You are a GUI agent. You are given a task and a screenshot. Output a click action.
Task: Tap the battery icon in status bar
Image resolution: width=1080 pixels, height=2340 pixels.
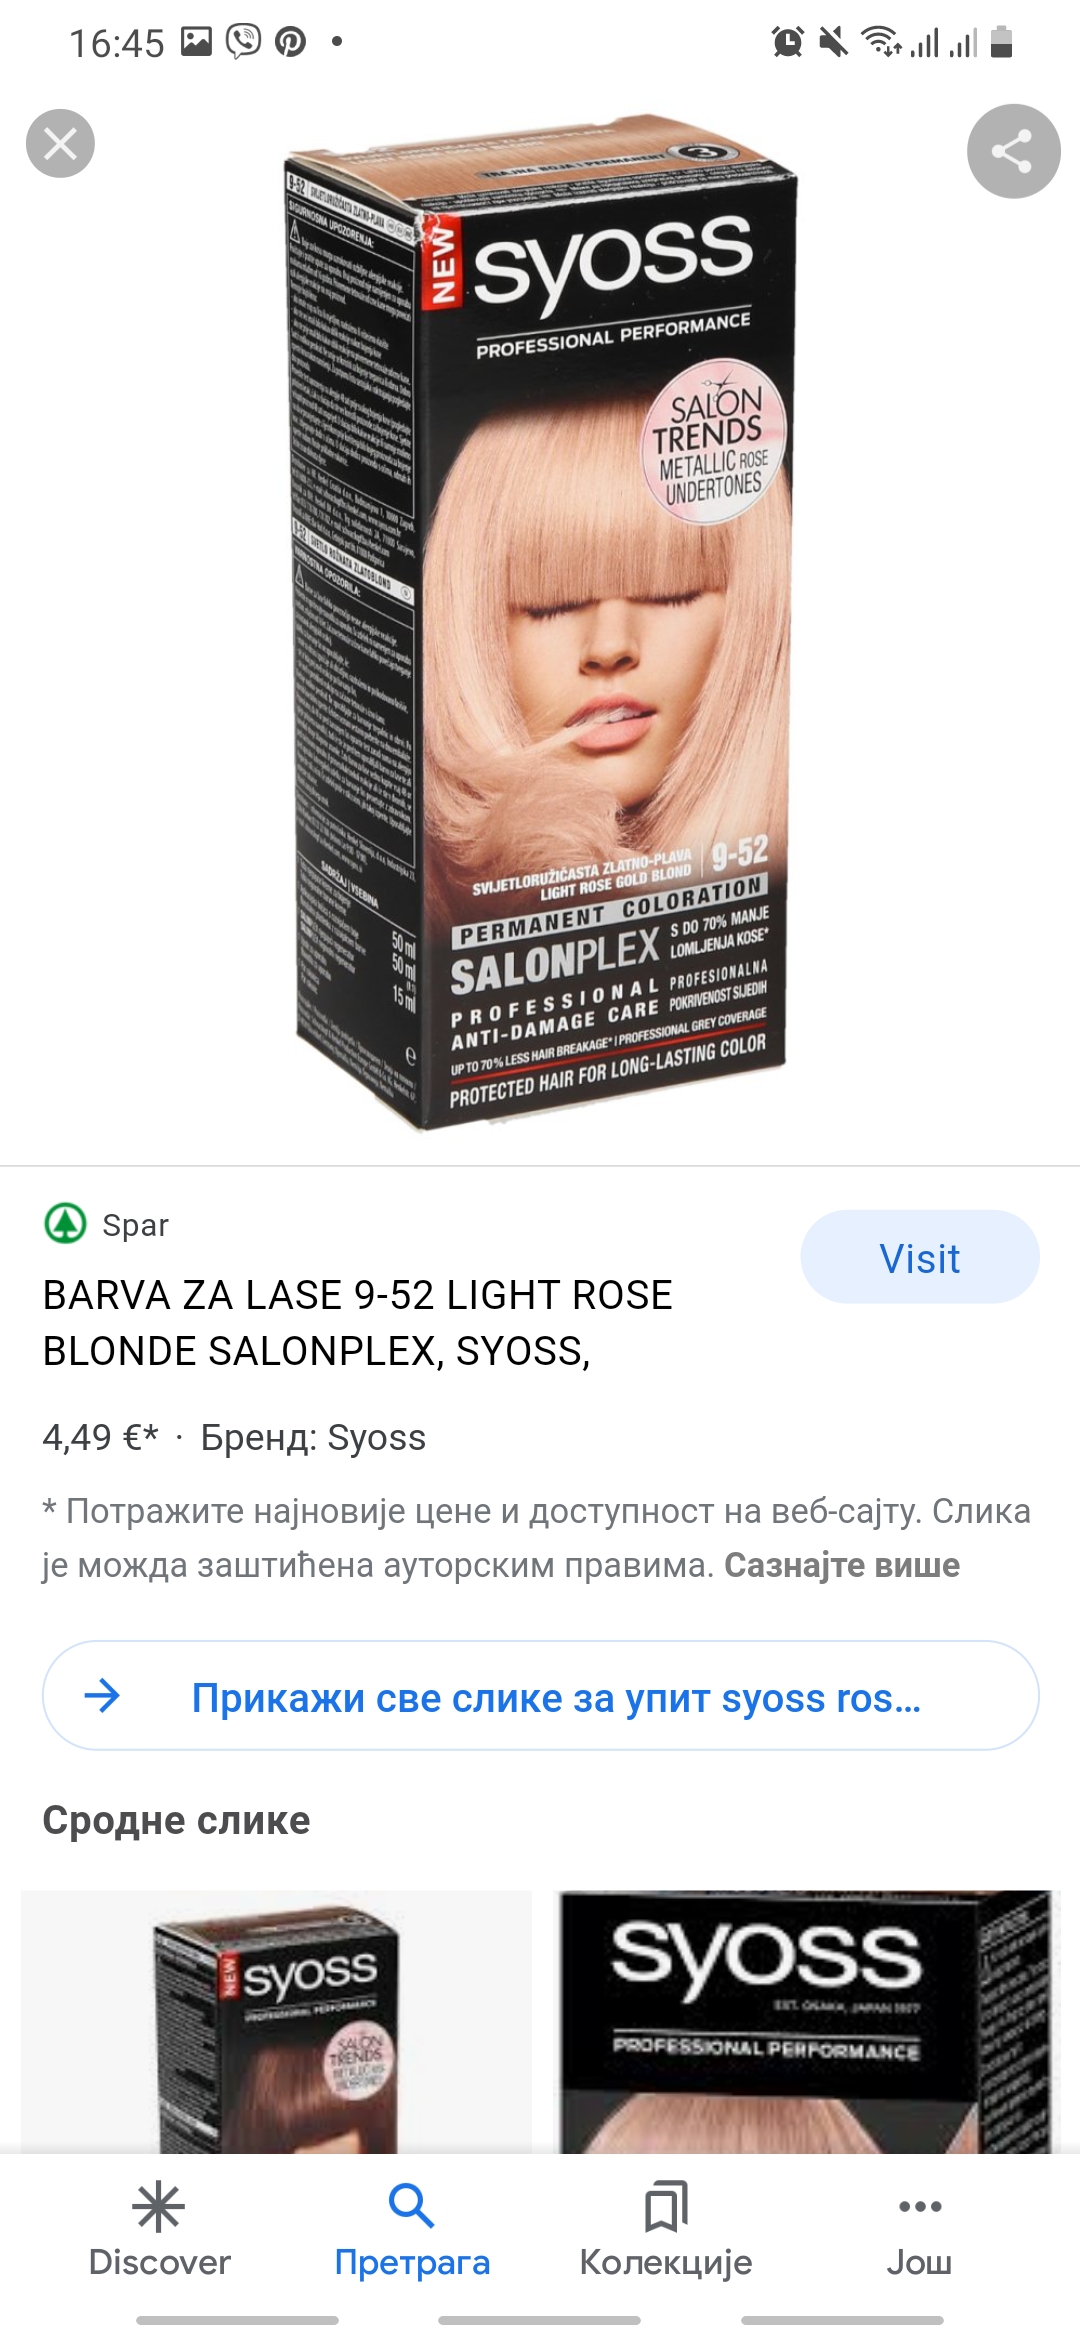1002,42
